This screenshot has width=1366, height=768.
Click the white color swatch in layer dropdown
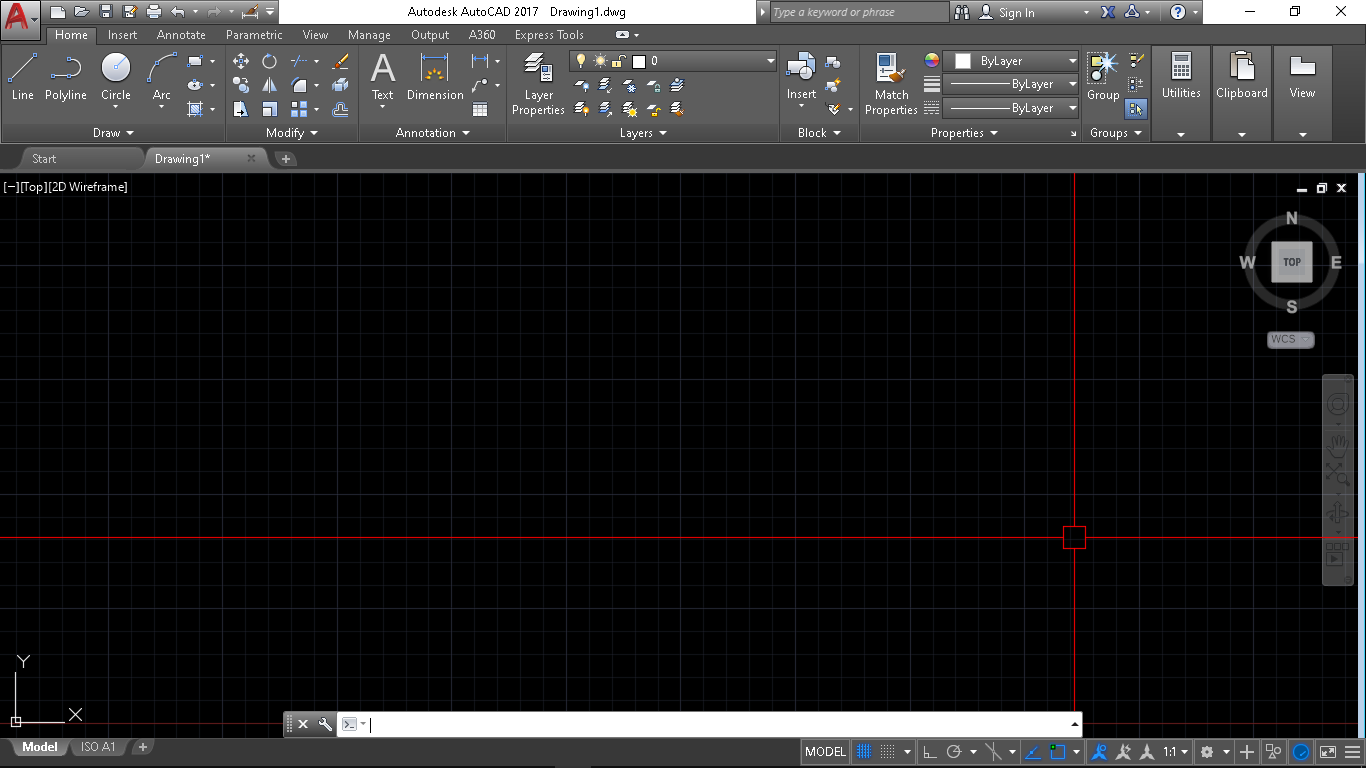click(639, 61)
